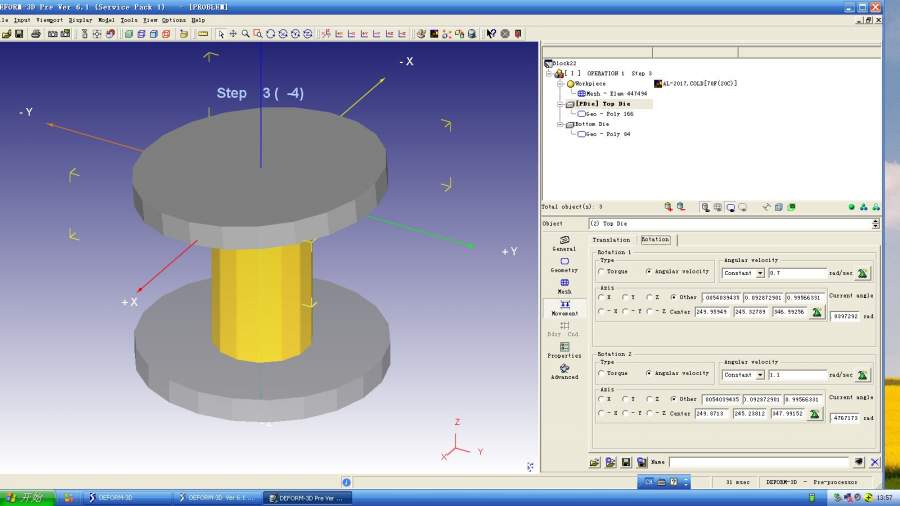900x506 pixels.
Task: Click the context help (arrow with question mark) icon
Action: 491,34
